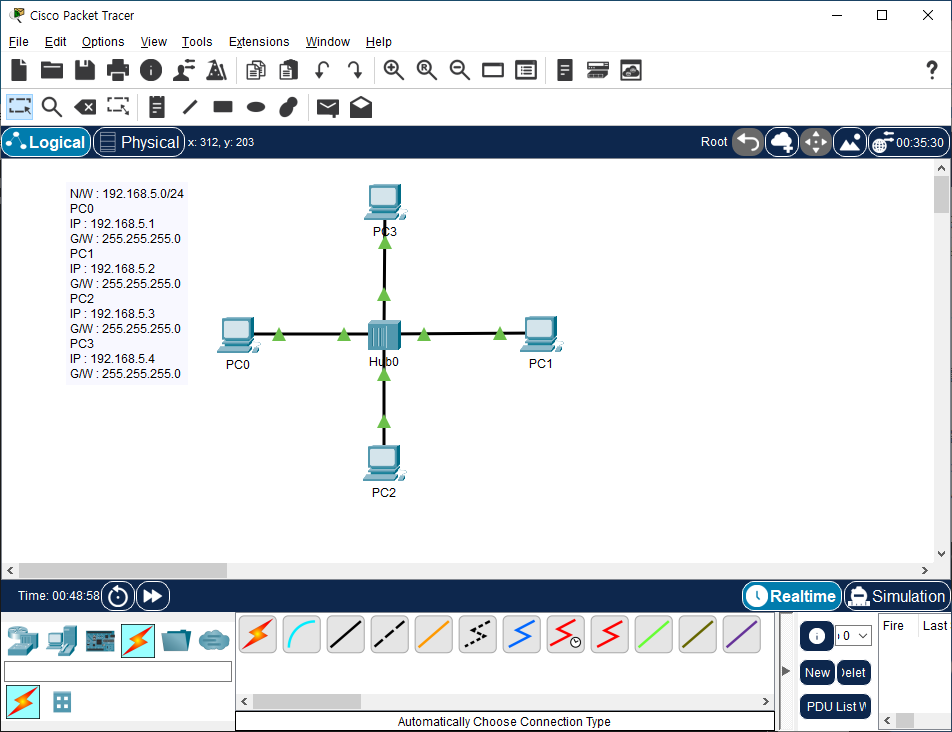Click Fast Forward Time button
The width and height of the screenshot is (952, 732).
153,596
